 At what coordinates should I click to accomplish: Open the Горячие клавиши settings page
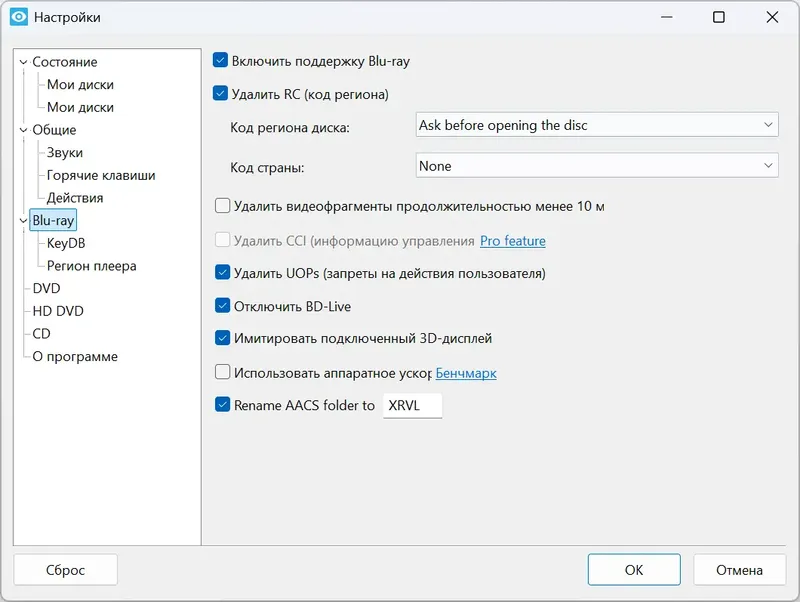(x=101, y=175)
